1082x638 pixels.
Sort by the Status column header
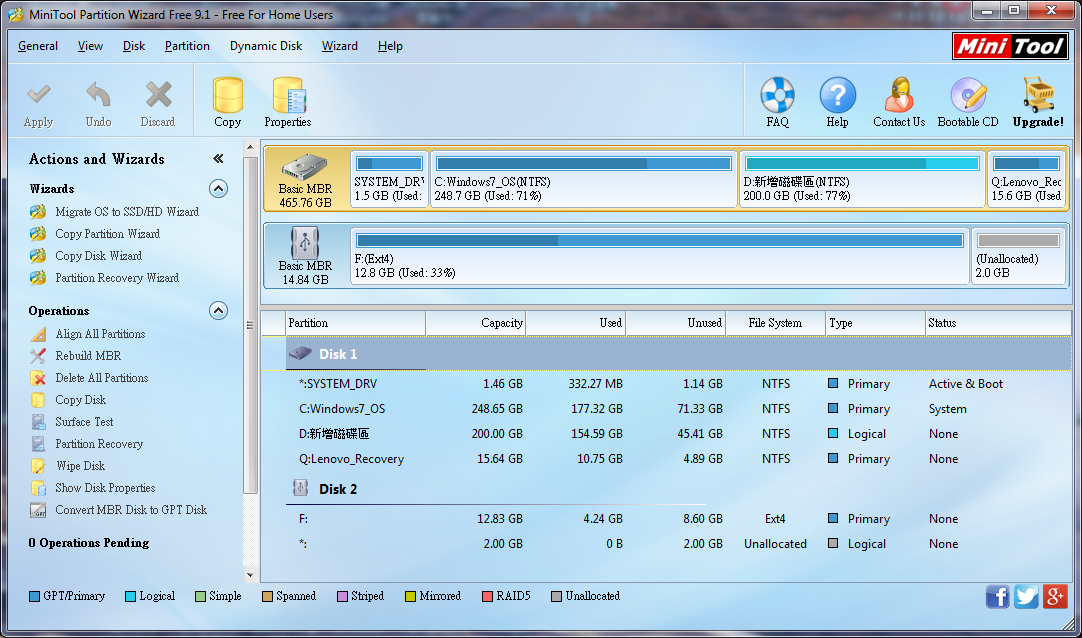click(999, 323)
